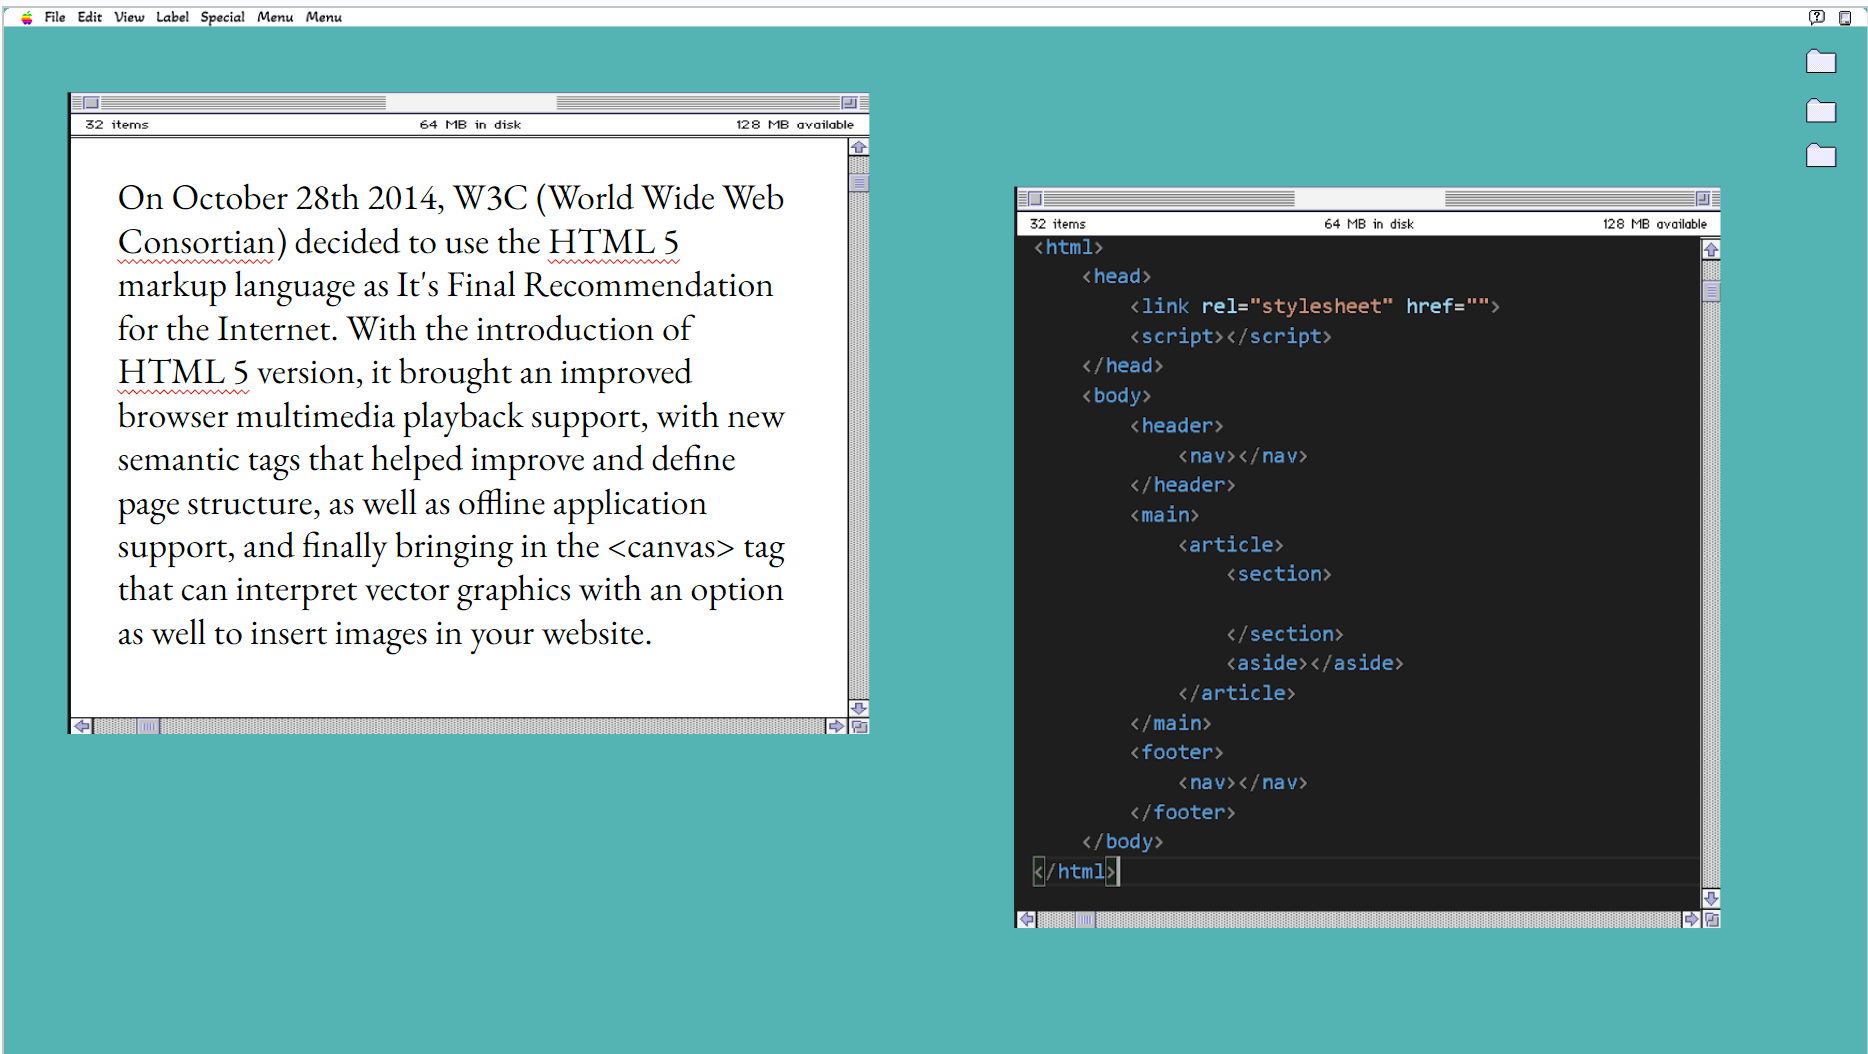Open the Edit menu
This screenshot has width=1868, height=1054.
click(88, 16)
